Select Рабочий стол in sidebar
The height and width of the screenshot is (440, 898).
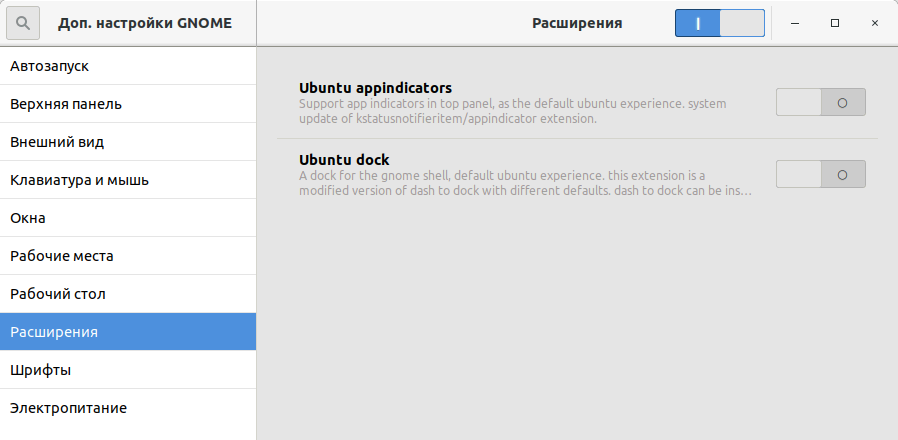(128, 294)
